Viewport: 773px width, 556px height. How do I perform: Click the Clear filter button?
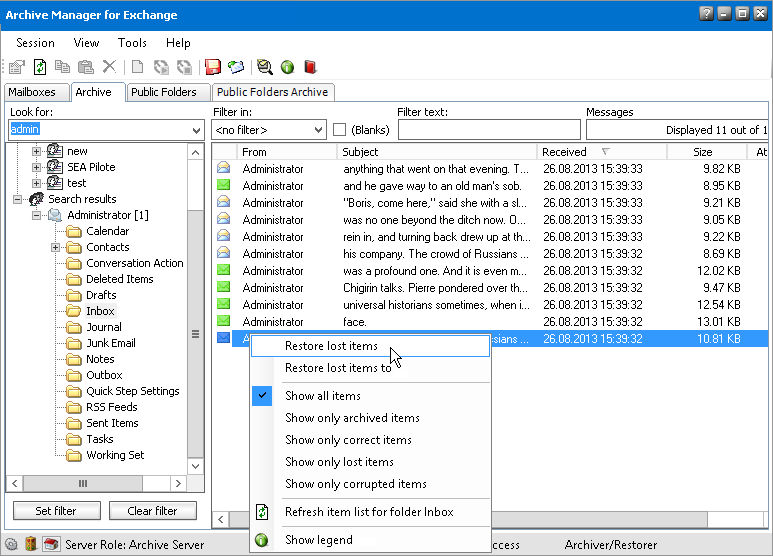[x=153, y=511]
